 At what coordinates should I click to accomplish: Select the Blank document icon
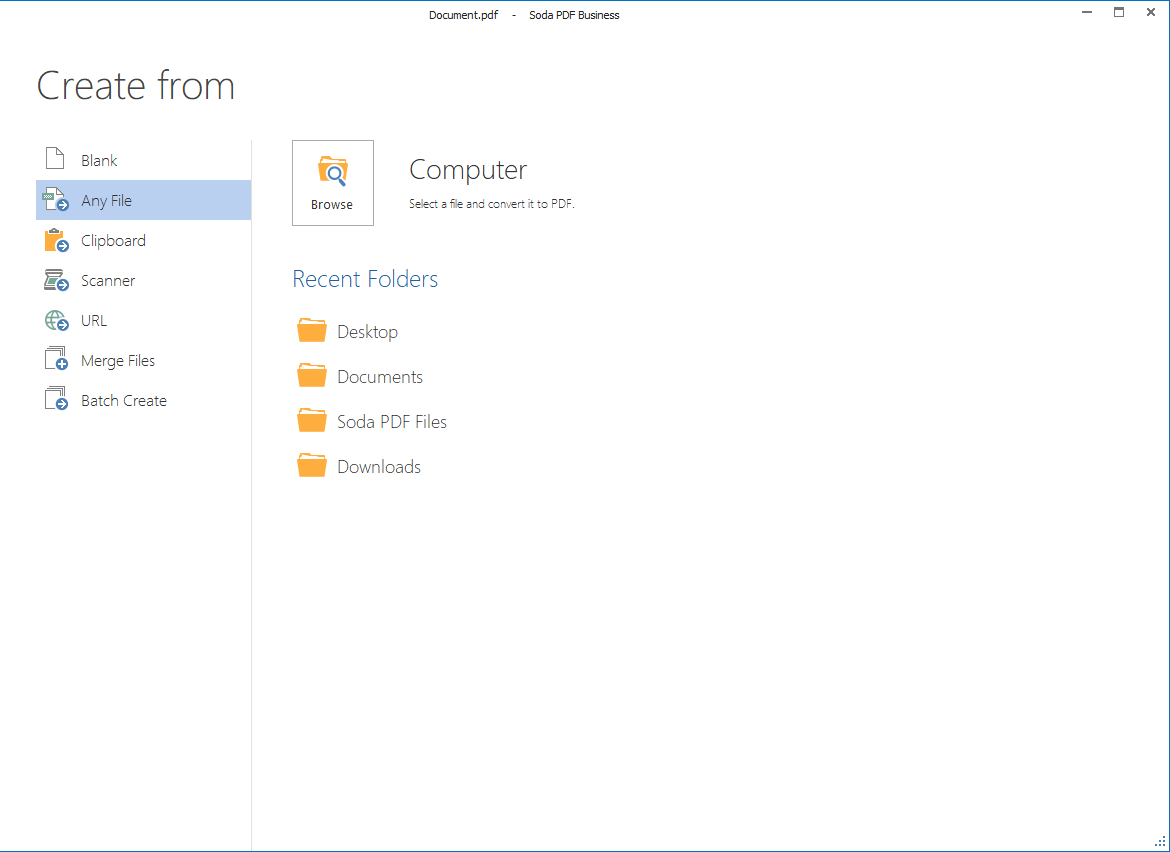(x=56, y=159)
